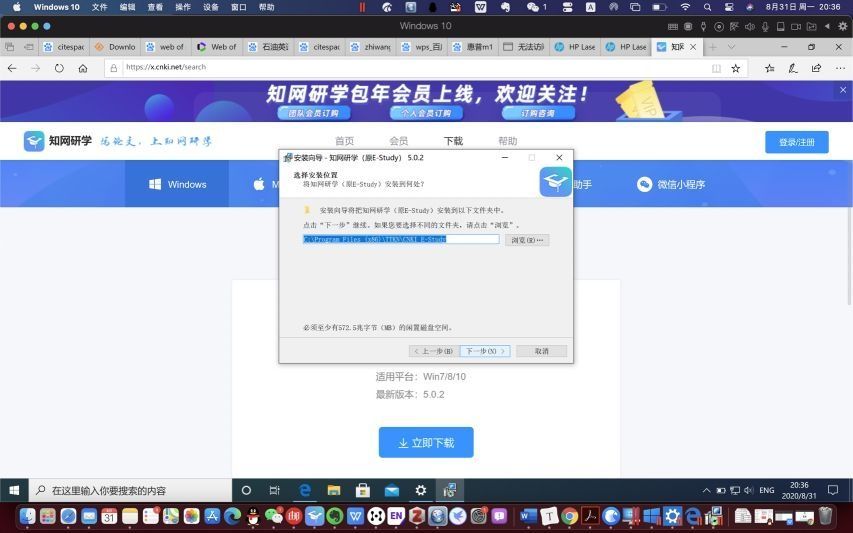Switch to the 石油英 browser tab
This screenshot has height=533, width=853.
pyautogui.click(x=269, y=47)
